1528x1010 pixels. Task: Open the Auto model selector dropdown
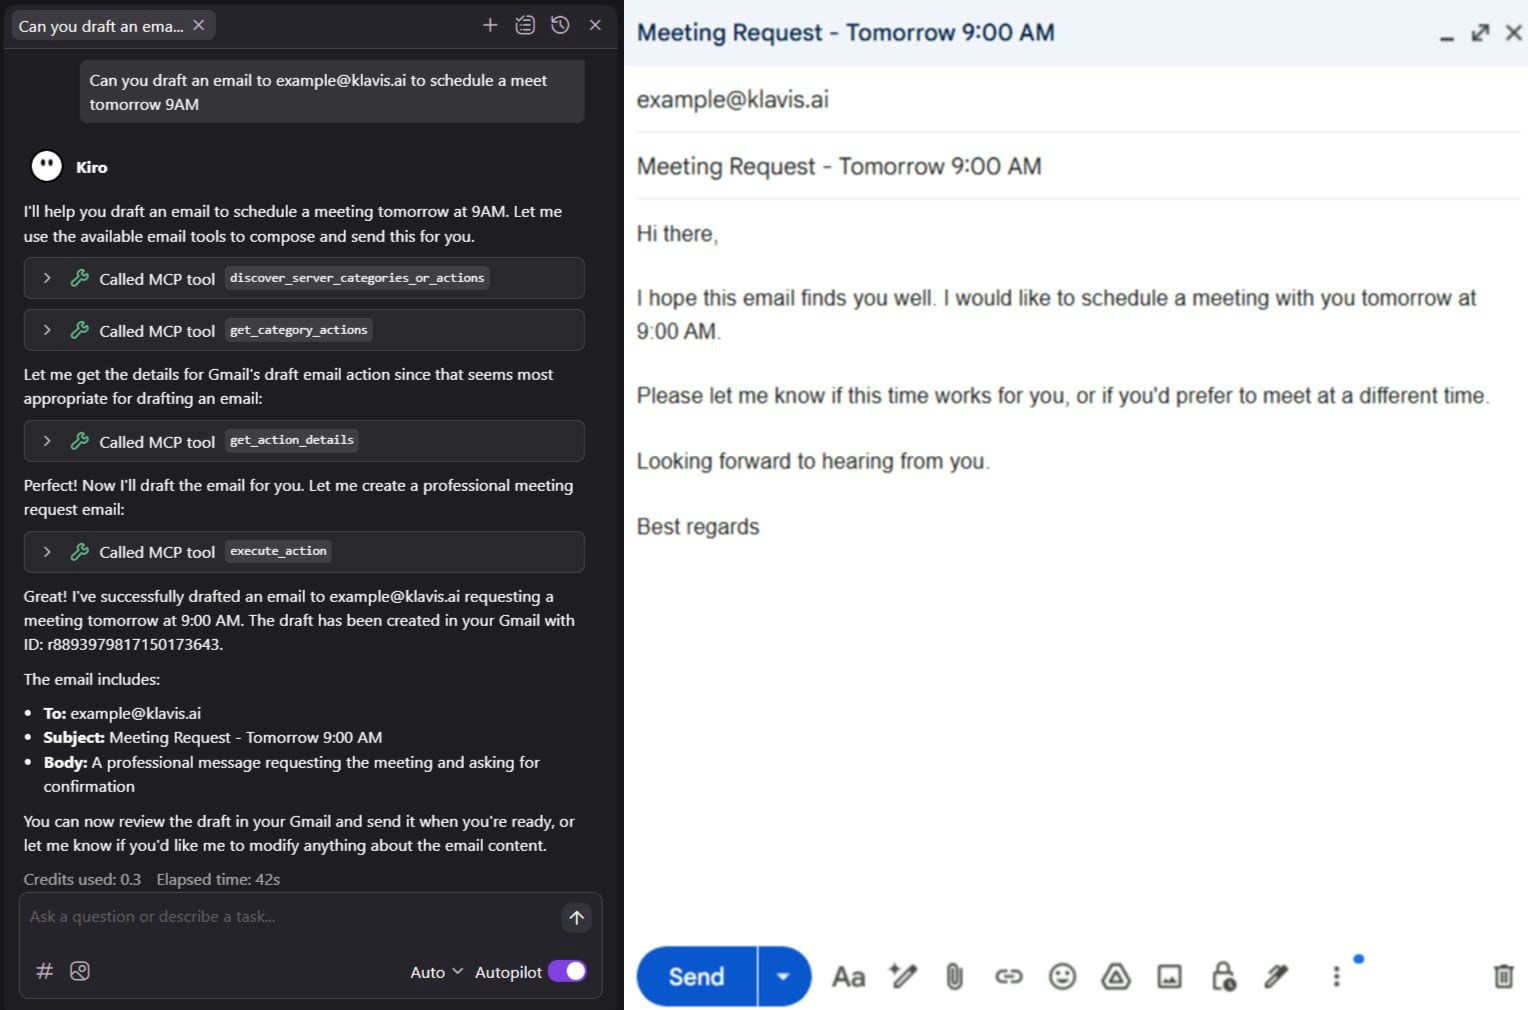436,971
